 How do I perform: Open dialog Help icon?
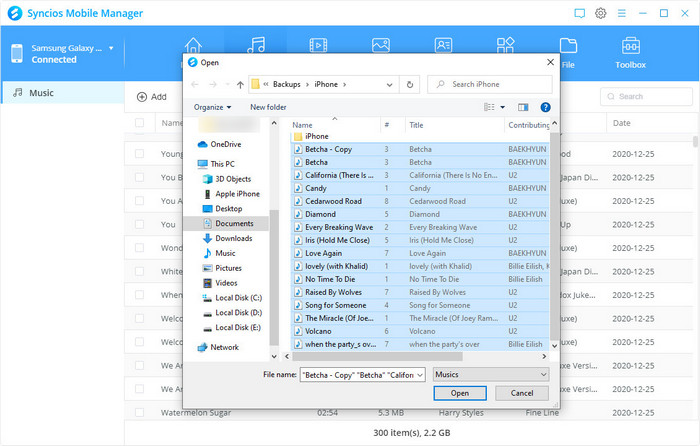[x=545, y=107]
